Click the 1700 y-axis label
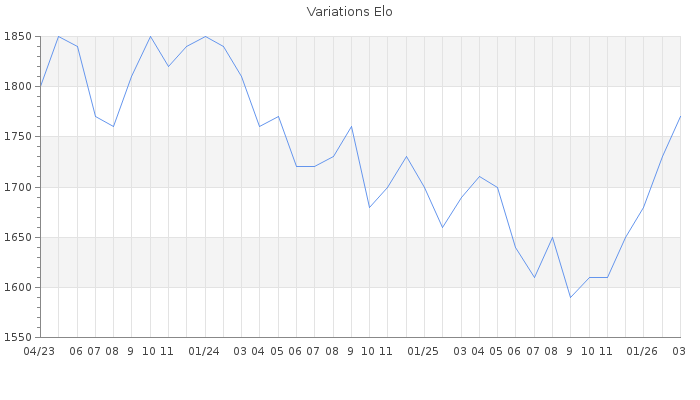Viewport: 700px width, 400px height. pyautogui.click(x=18, y=187)
